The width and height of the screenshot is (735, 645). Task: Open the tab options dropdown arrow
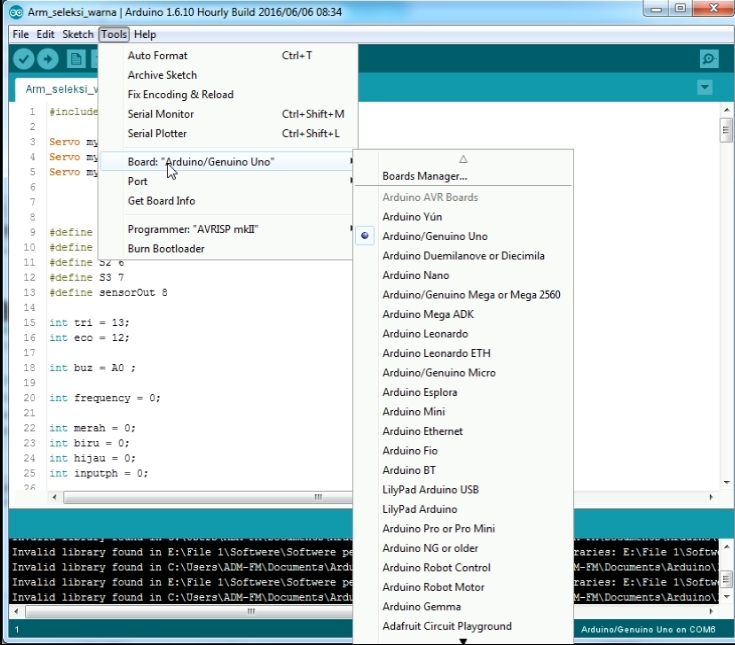(x=705, y=87)
